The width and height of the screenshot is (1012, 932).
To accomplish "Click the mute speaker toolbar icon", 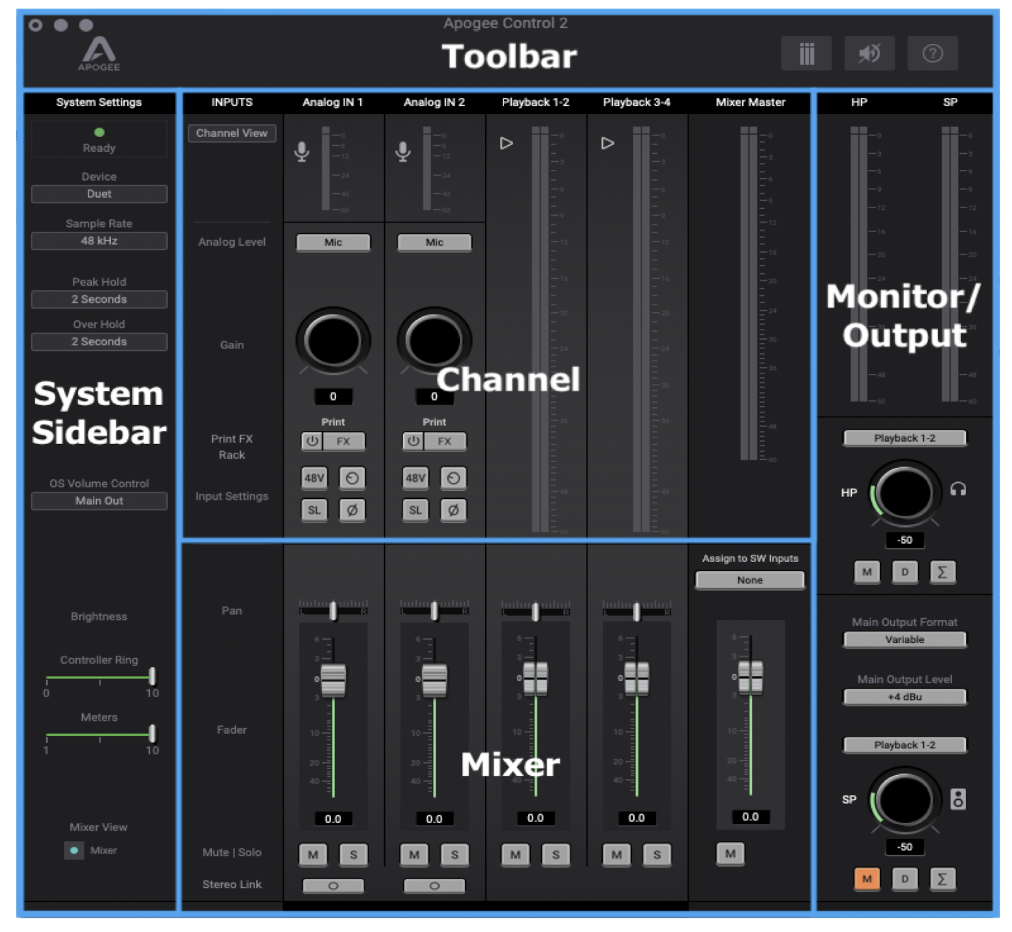I will [869, 53].
